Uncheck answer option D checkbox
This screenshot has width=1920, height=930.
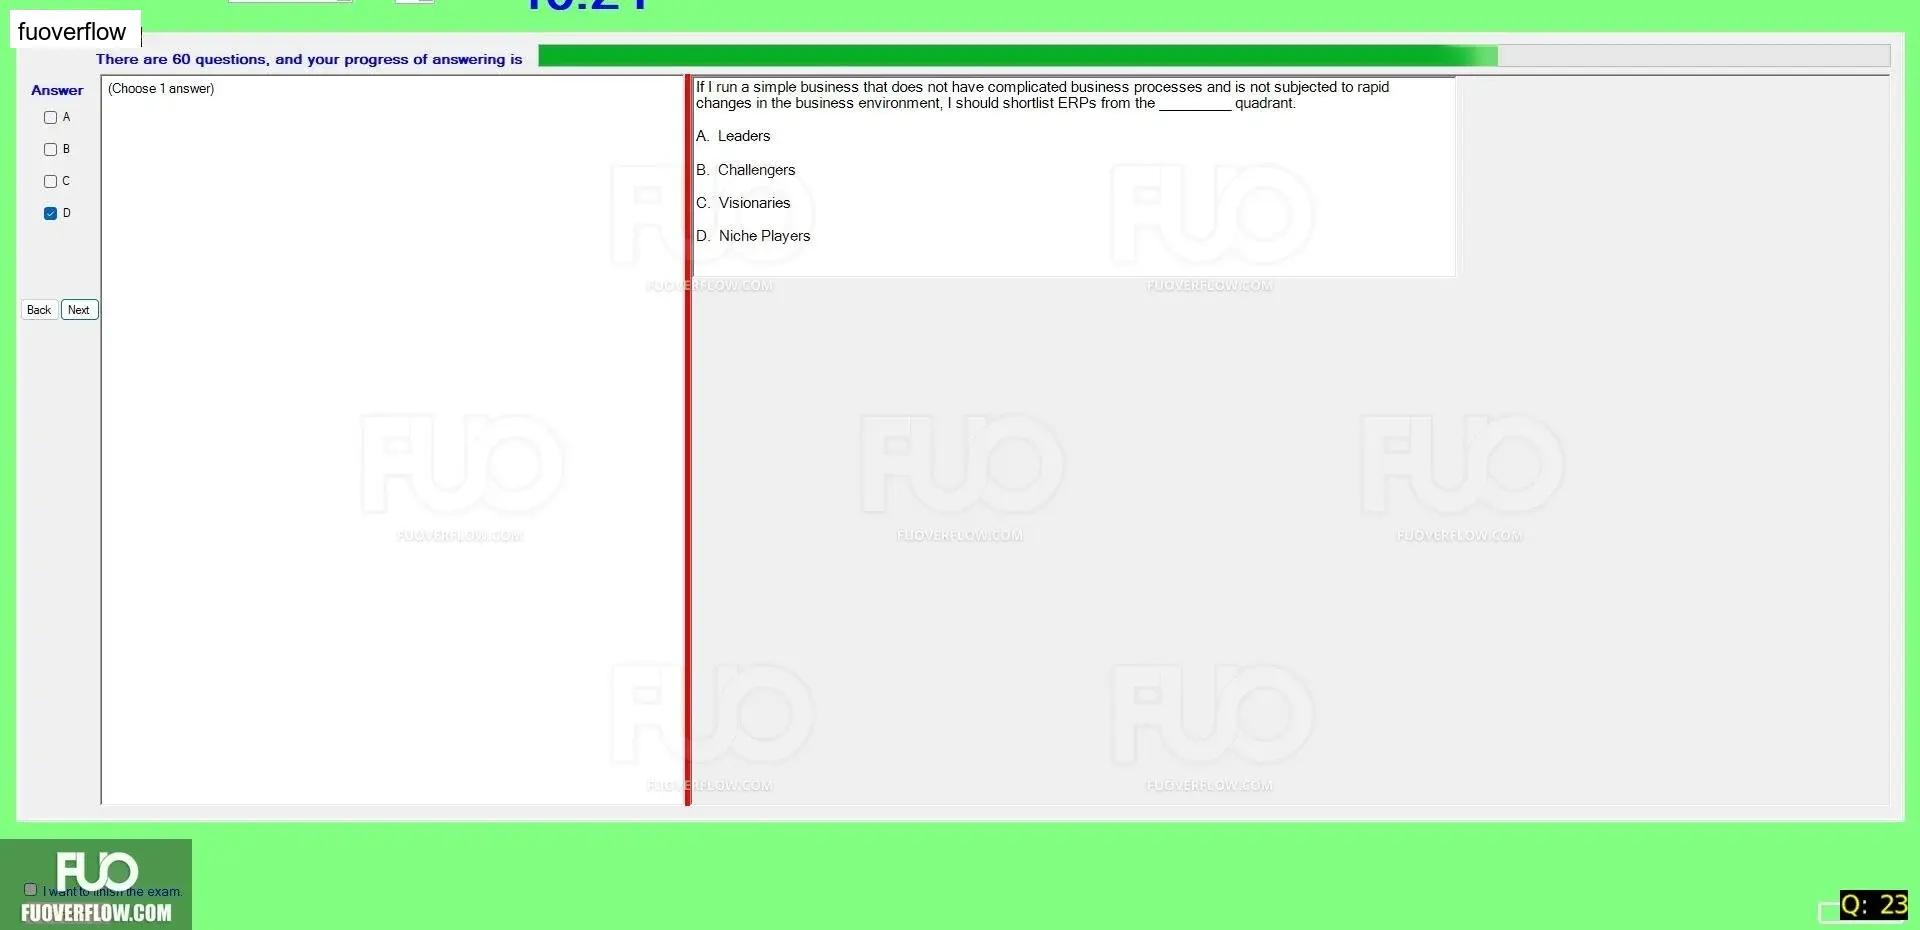click(x=50, y=213)
